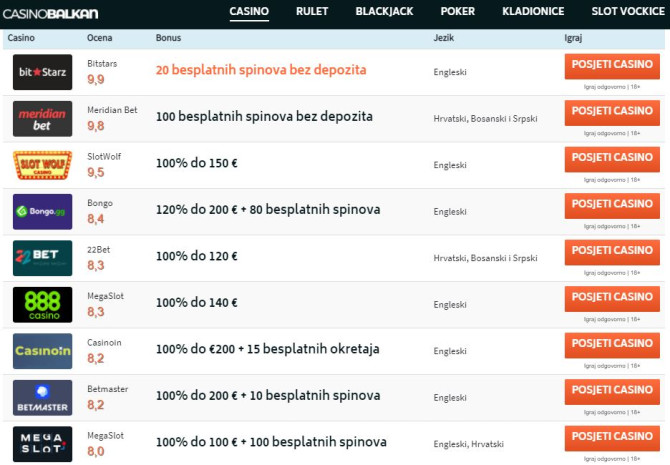Open the KLADIONICE menu item
This screenshot has width=670, height=465.
533,12
